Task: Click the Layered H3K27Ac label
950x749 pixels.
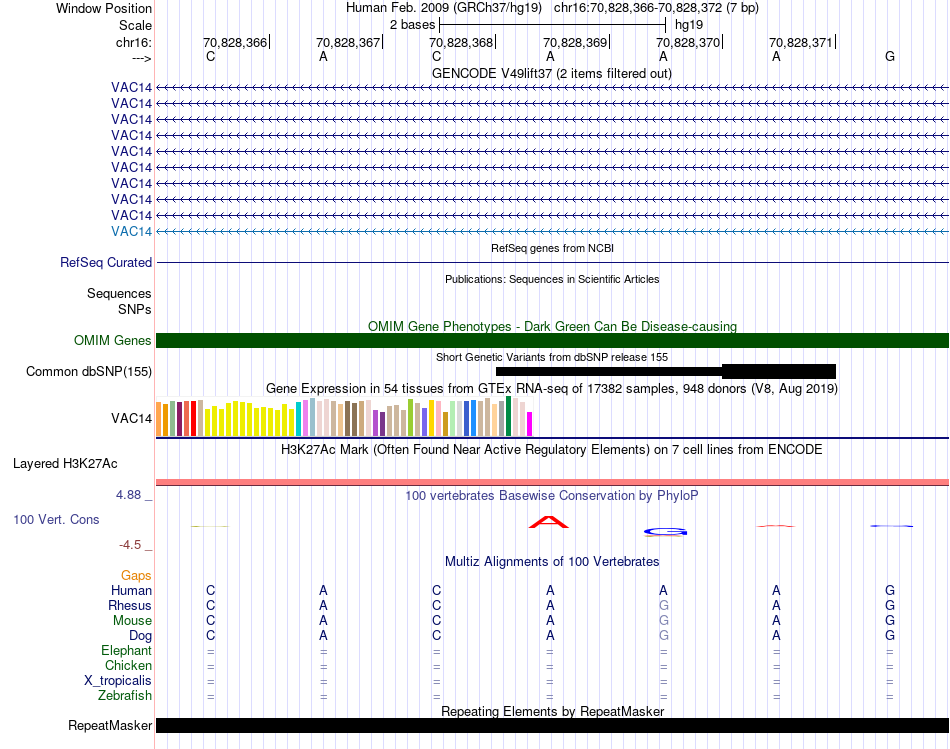Action: (x=65, y=464)
